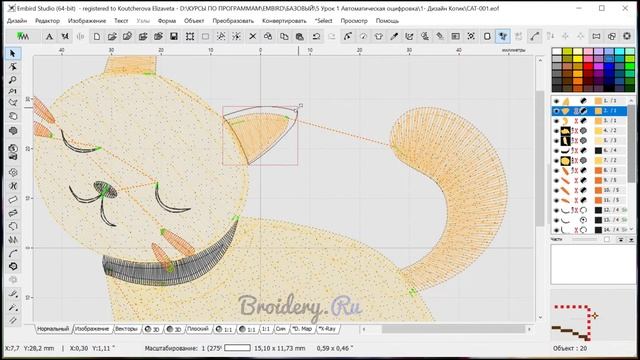Click the move-to-bottom button in the Части panel
Screen dimensions: 640x360
631,240
